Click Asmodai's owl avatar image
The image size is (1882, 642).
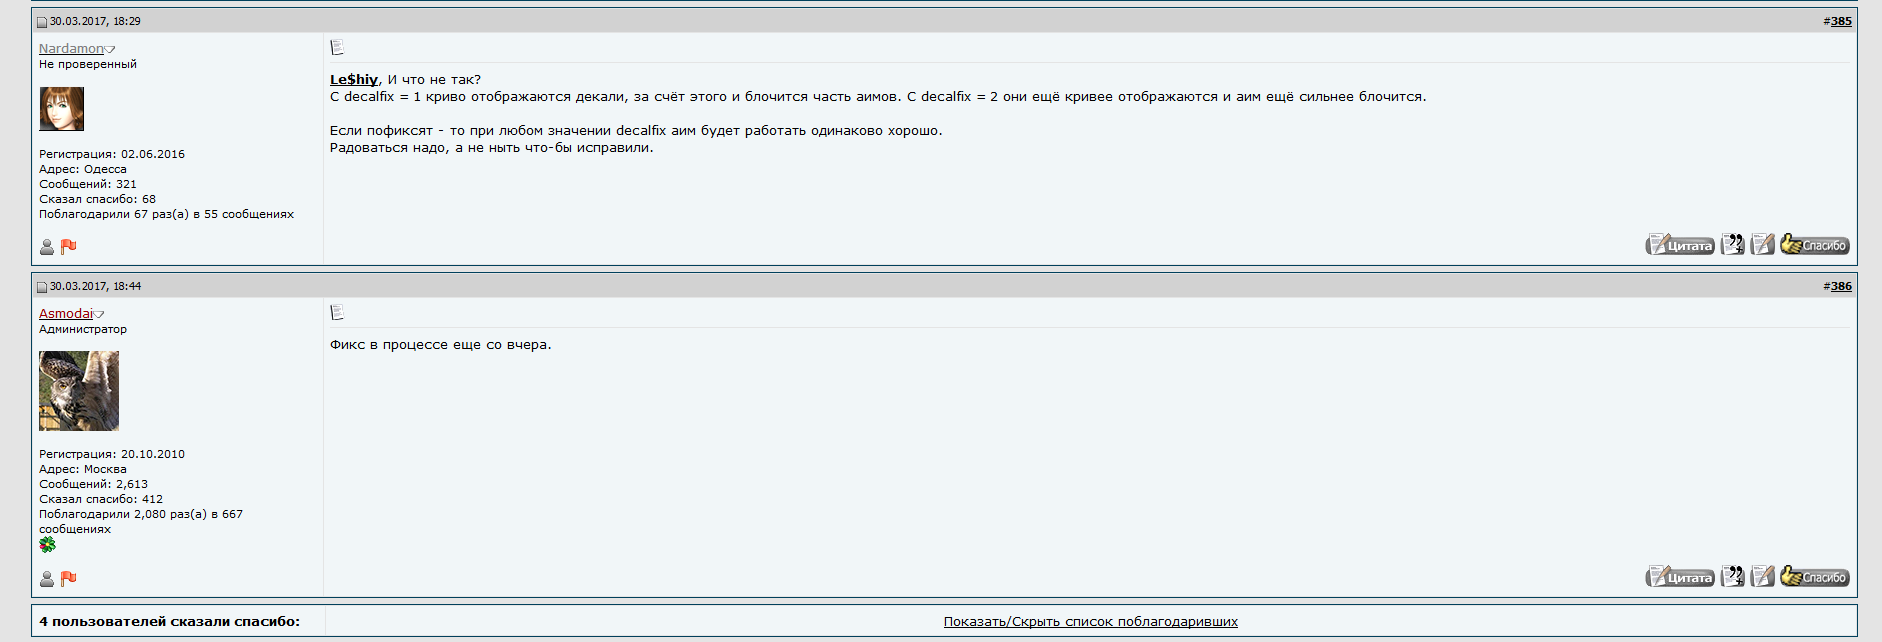pyautogui.click(x=79, y=391)
